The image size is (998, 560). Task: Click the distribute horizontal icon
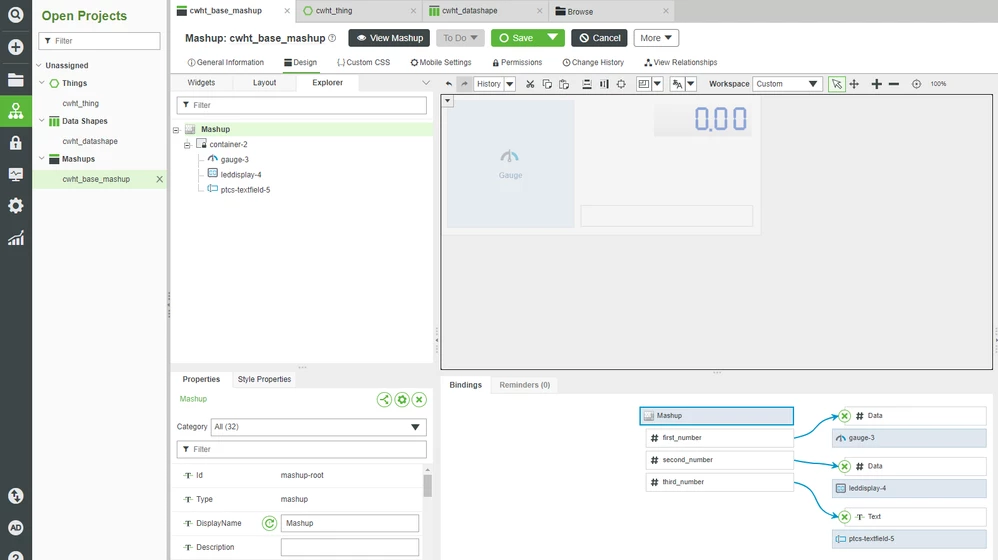604,84
